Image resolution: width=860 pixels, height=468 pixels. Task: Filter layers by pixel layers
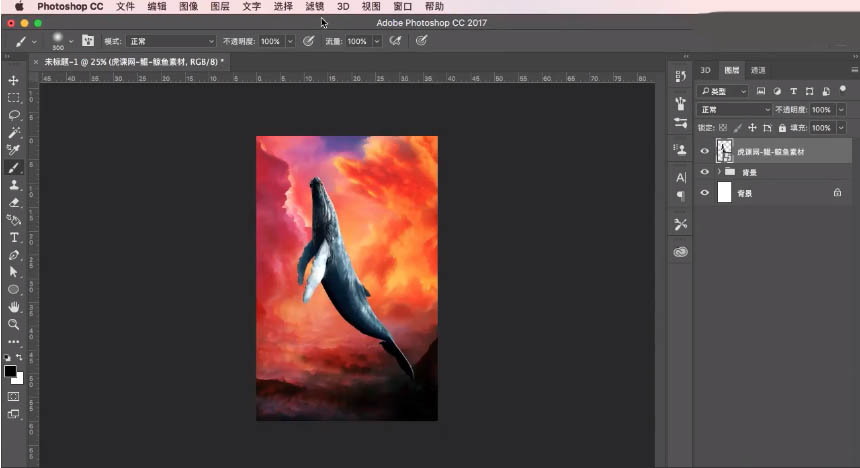(x=761, y=91)
